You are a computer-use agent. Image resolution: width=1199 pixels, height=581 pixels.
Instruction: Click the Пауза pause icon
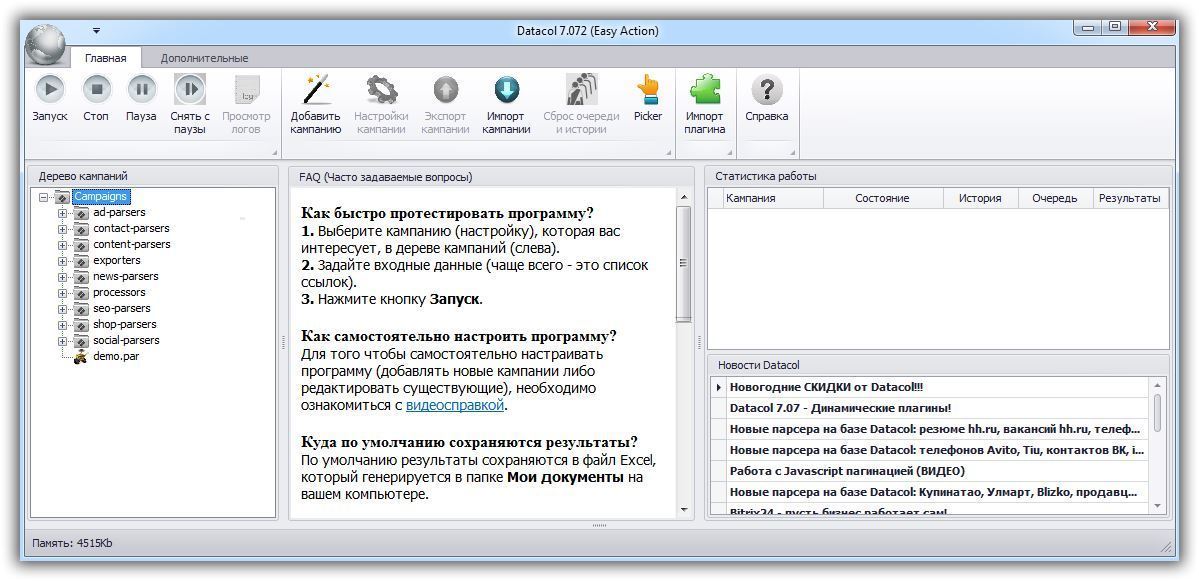click(x=141, y=90)
